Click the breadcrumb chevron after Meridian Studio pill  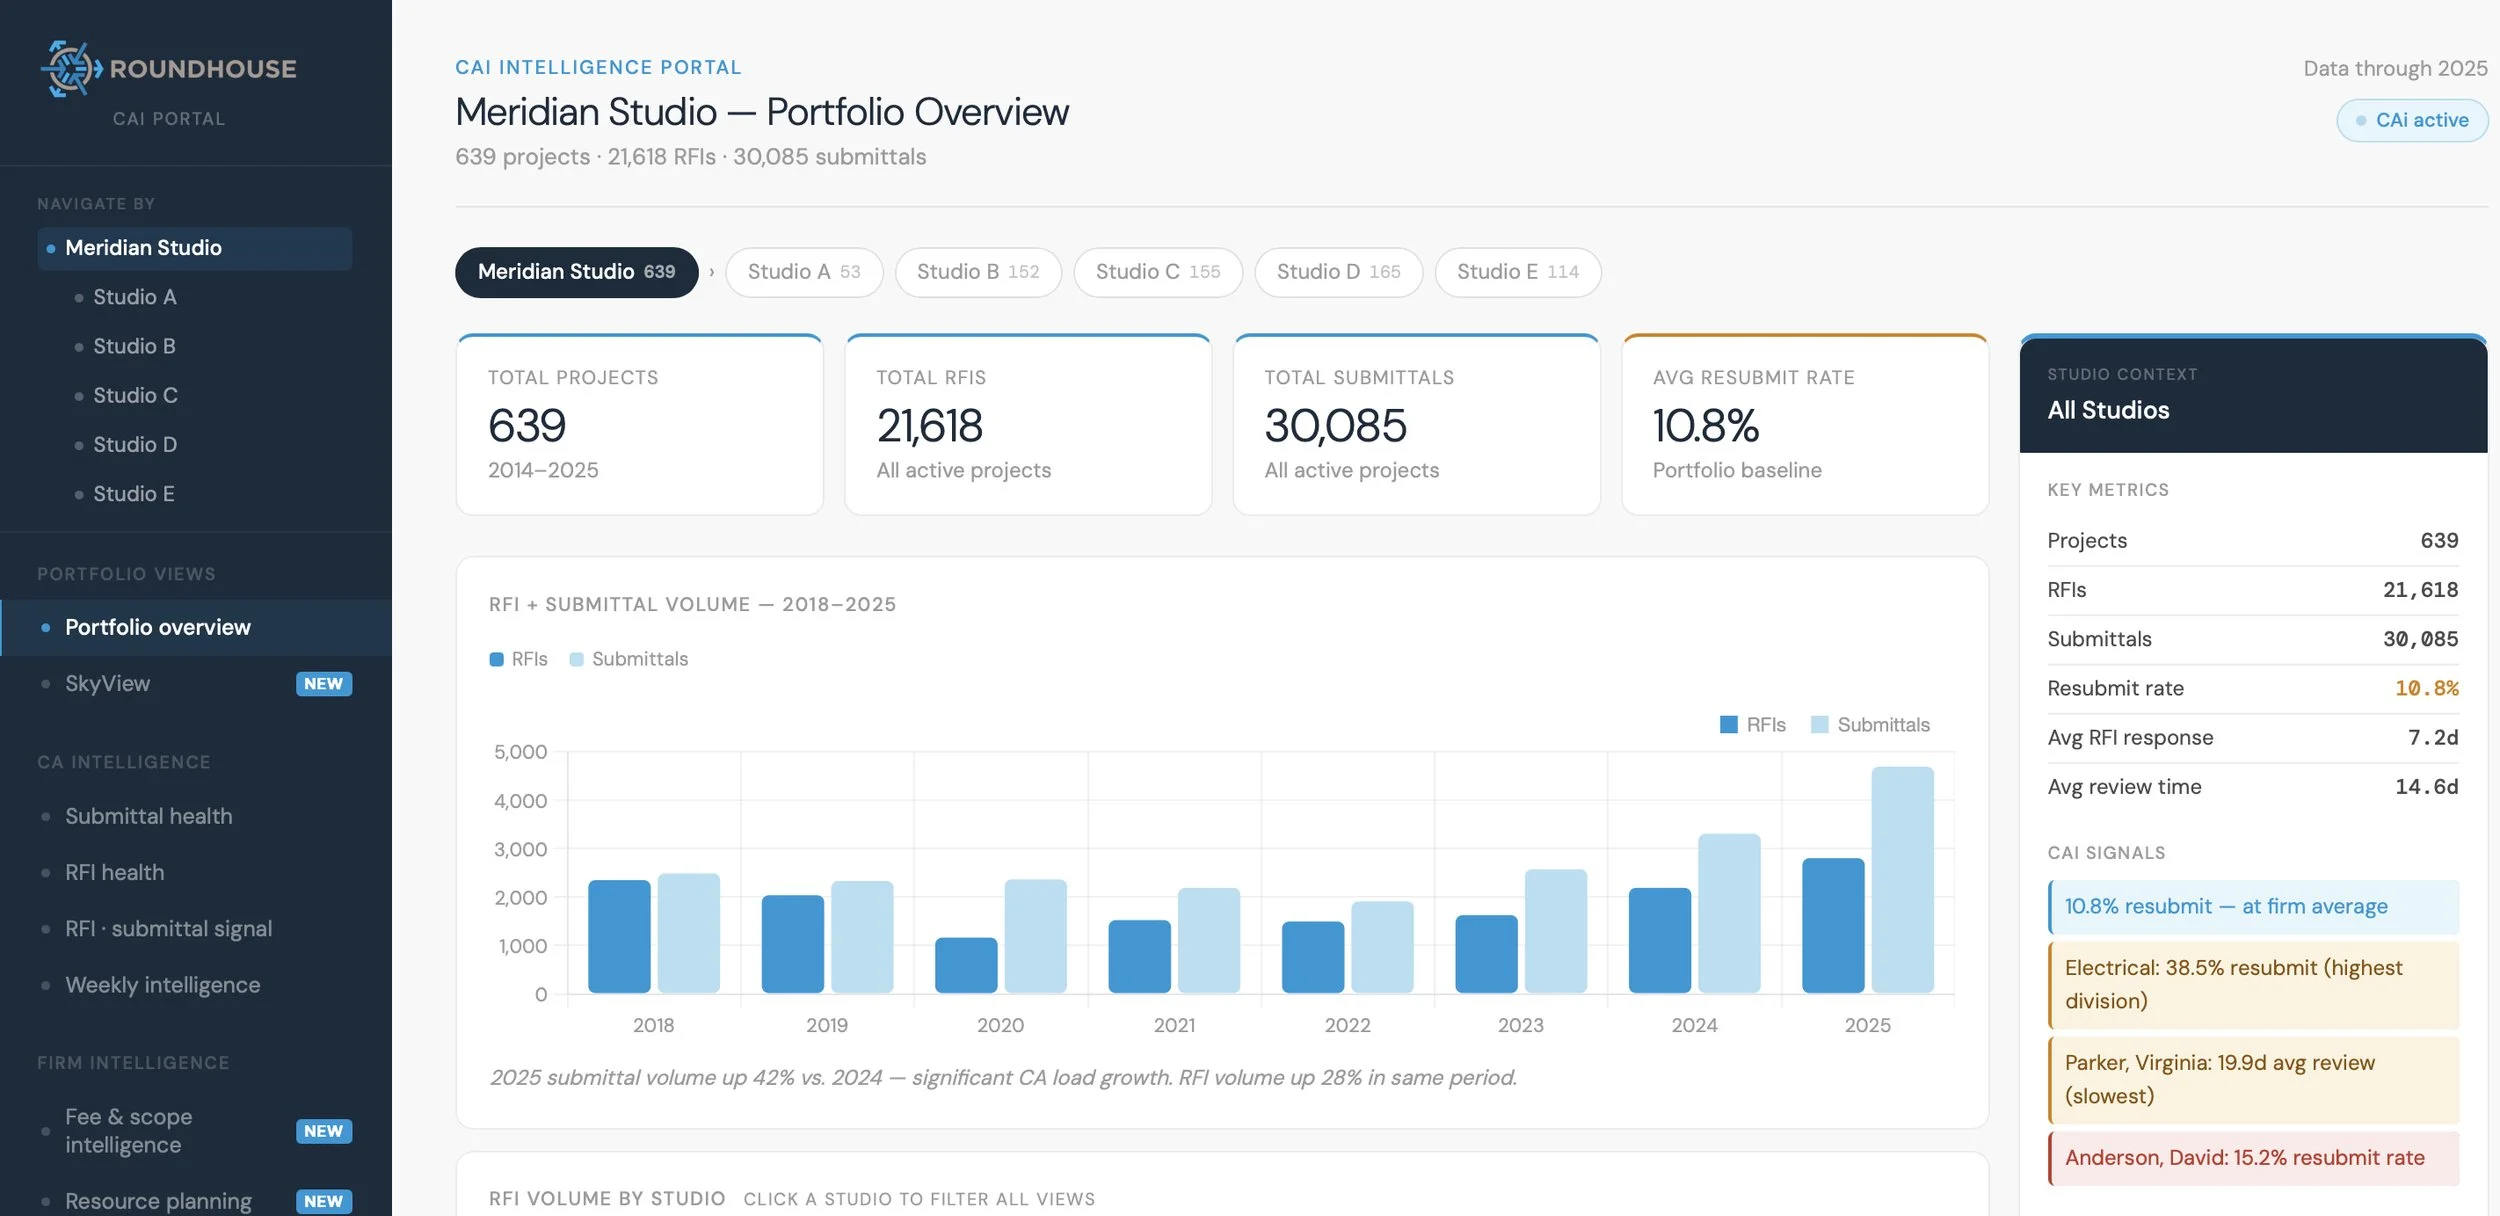pos(712,272)
